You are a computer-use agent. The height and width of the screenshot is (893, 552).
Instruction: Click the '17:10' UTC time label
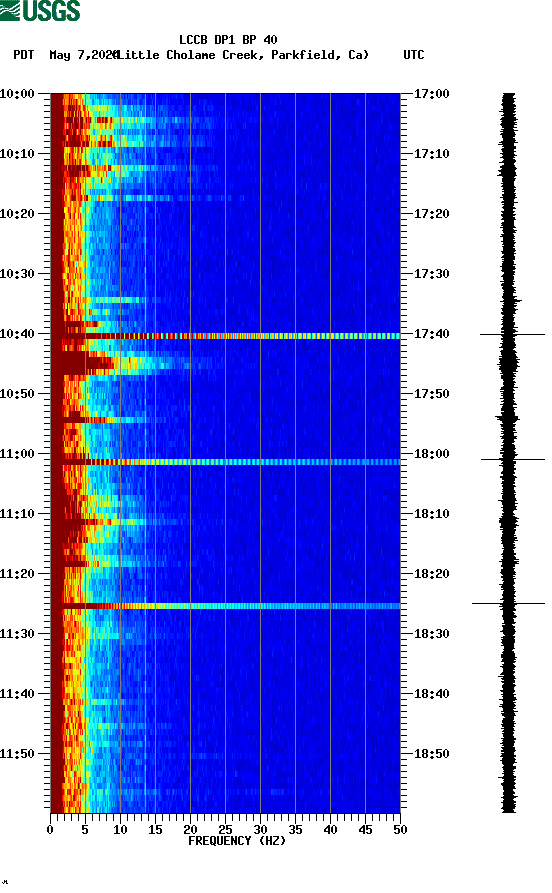click(x=432, y=154)
